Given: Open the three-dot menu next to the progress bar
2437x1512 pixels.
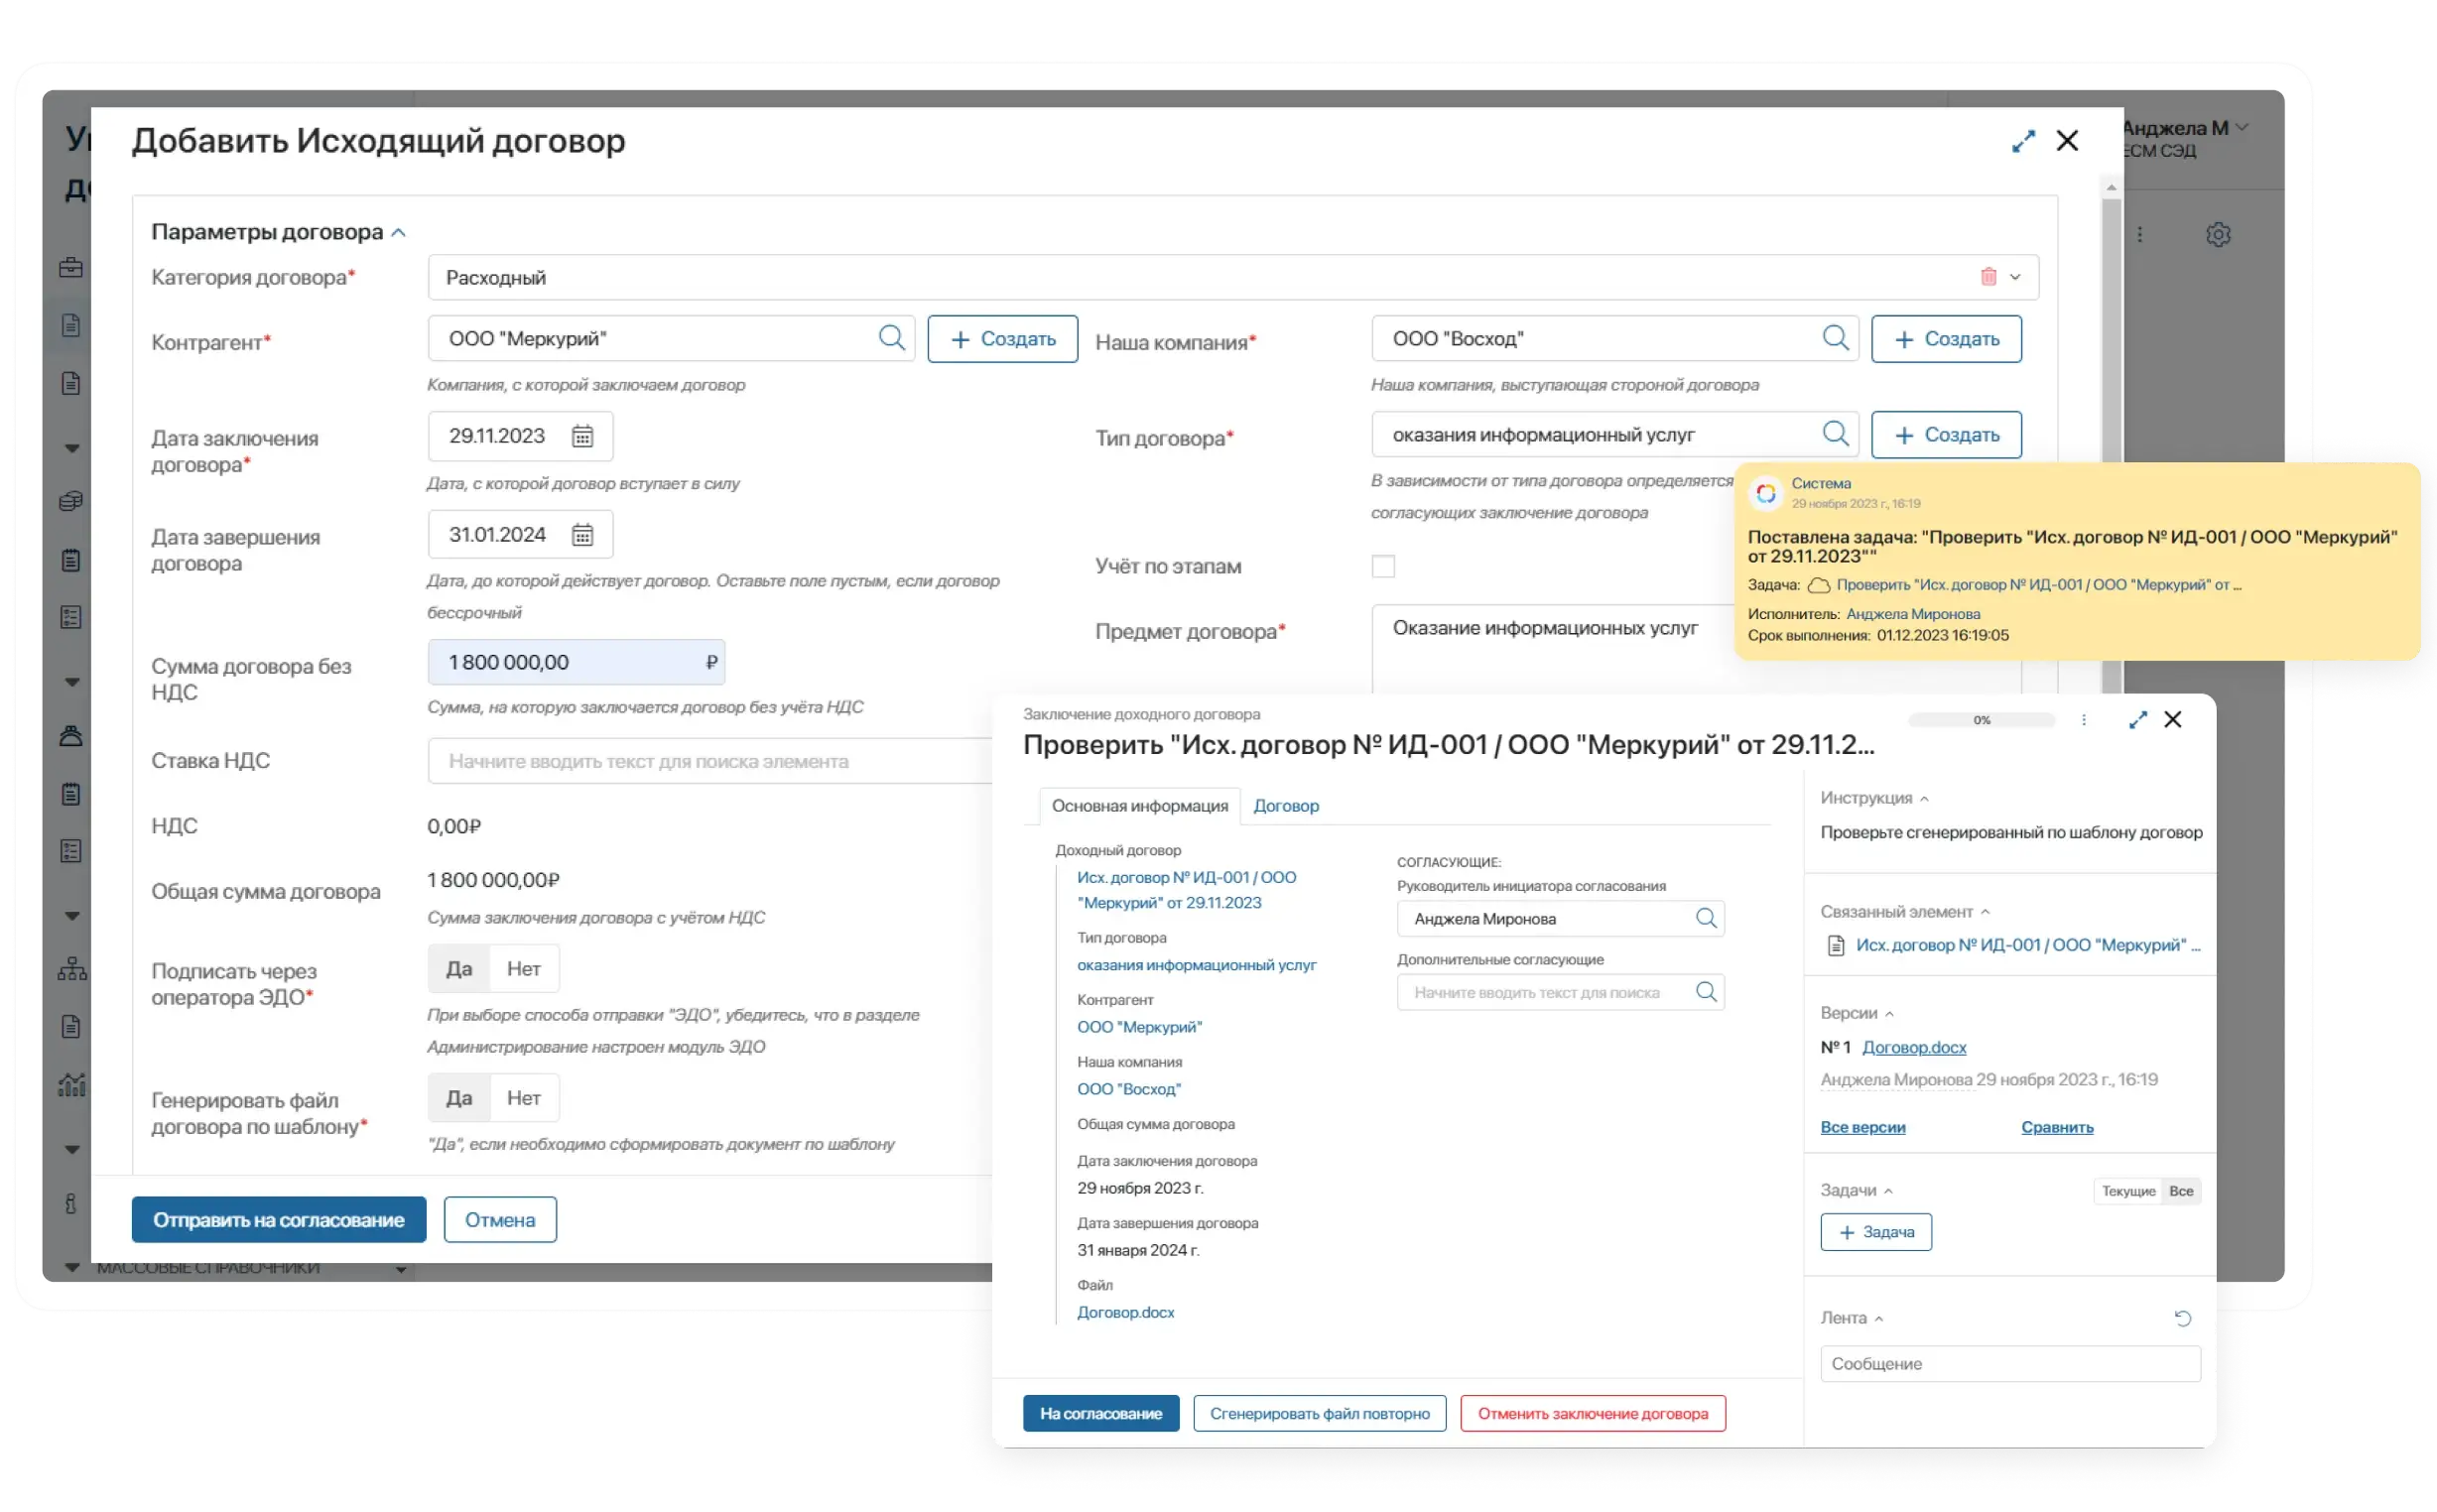Looking at the screenshot, I should [2084, 720].
